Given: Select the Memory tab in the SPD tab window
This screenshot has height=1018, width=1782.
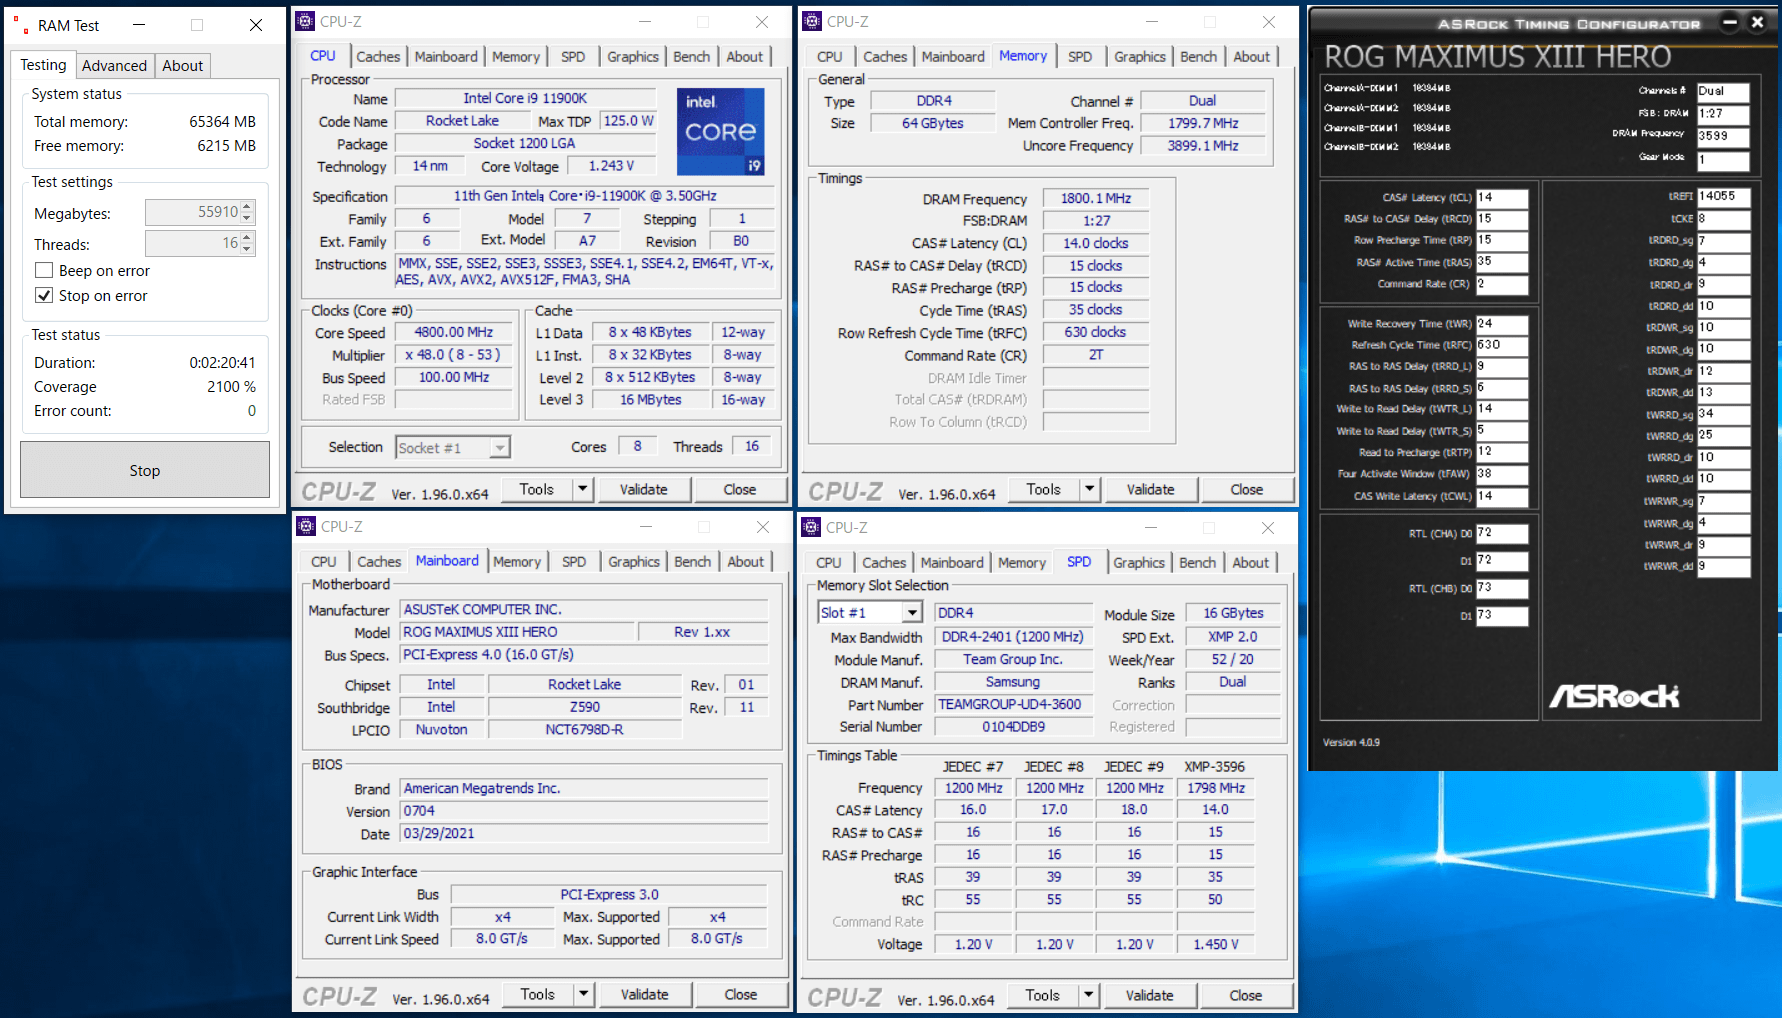Looking at the screenshot, I should tap(1021, 563).
